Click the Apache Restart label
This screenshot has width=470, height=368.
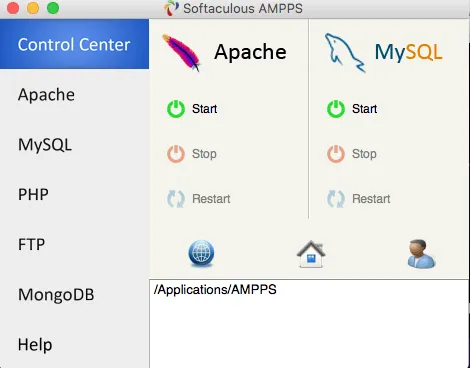click(211, 199)
